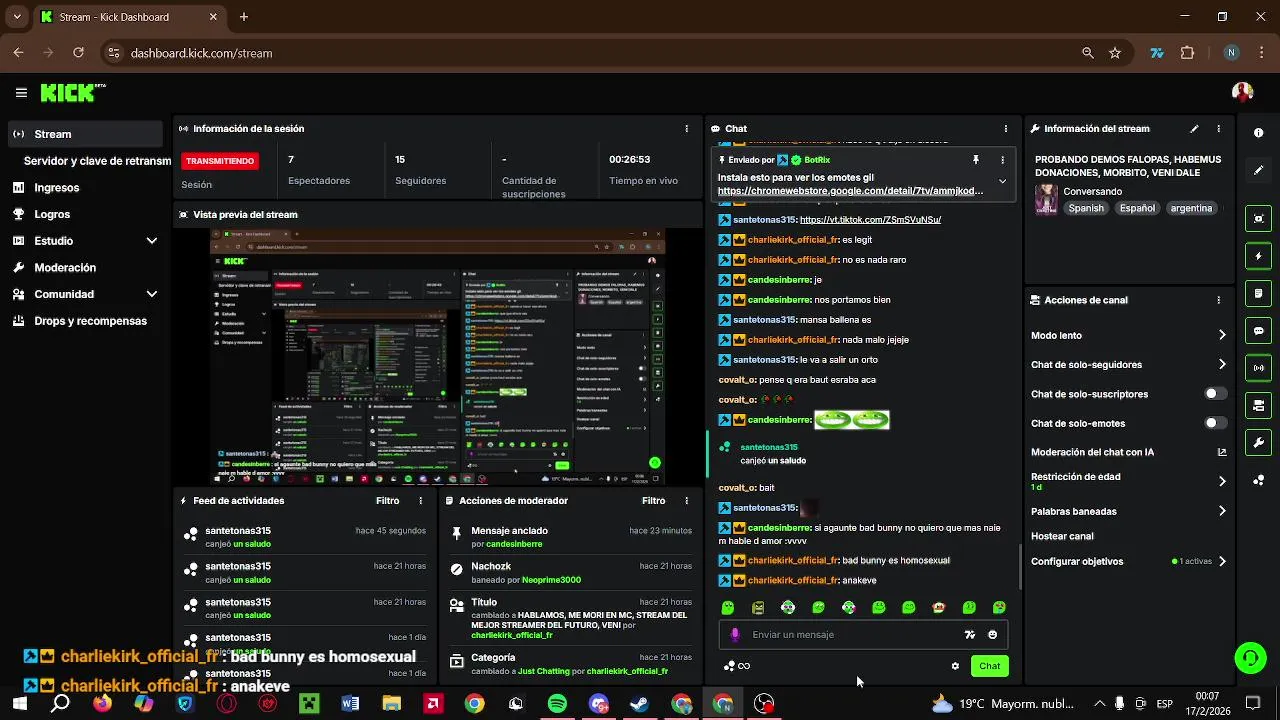
Task: Click the channel points icon in right toolbar
Action: tap(1258, 480)
